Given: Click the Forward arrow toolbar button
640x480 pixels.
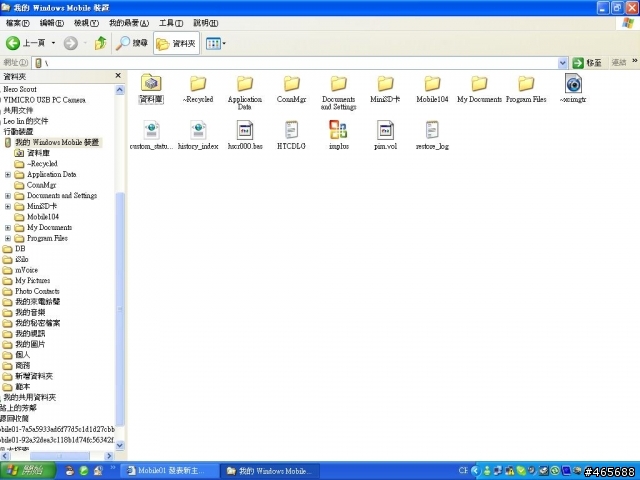Looking at the screenshot, I should 71,43.
